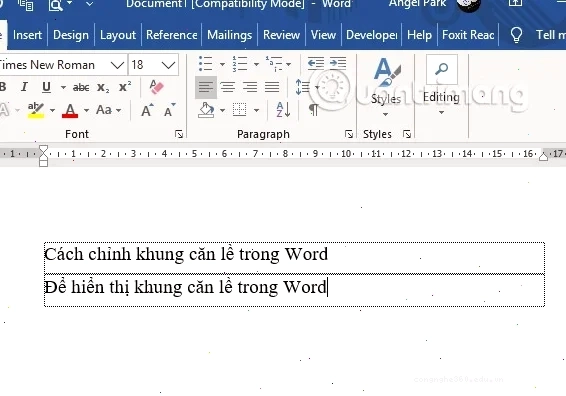Increase paragraph indent
The width and height of the screenshot is (566, 396).
pyautogui.click(x=338, y=64)
